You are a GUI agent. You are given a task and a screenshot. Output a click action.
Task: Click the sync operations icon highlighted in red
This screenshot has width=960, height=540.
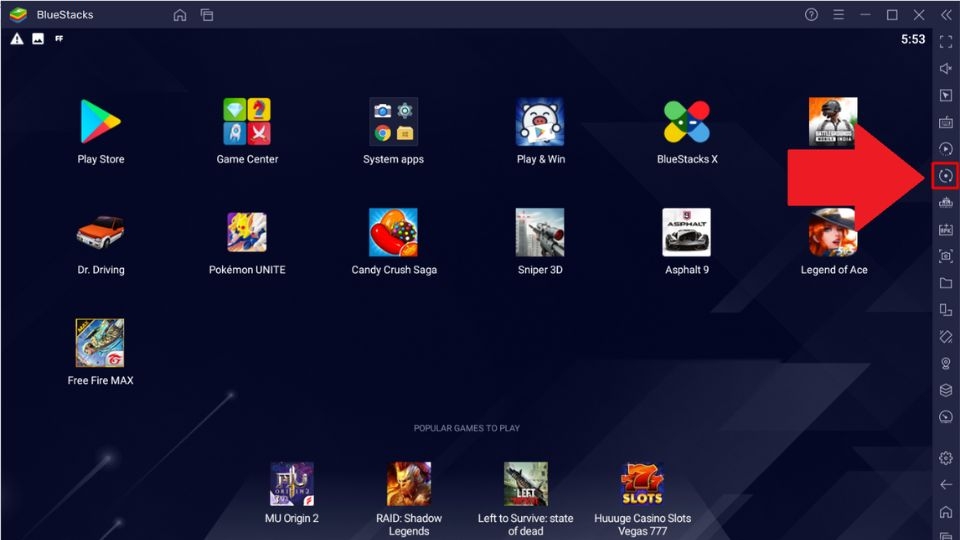(946, 176)
